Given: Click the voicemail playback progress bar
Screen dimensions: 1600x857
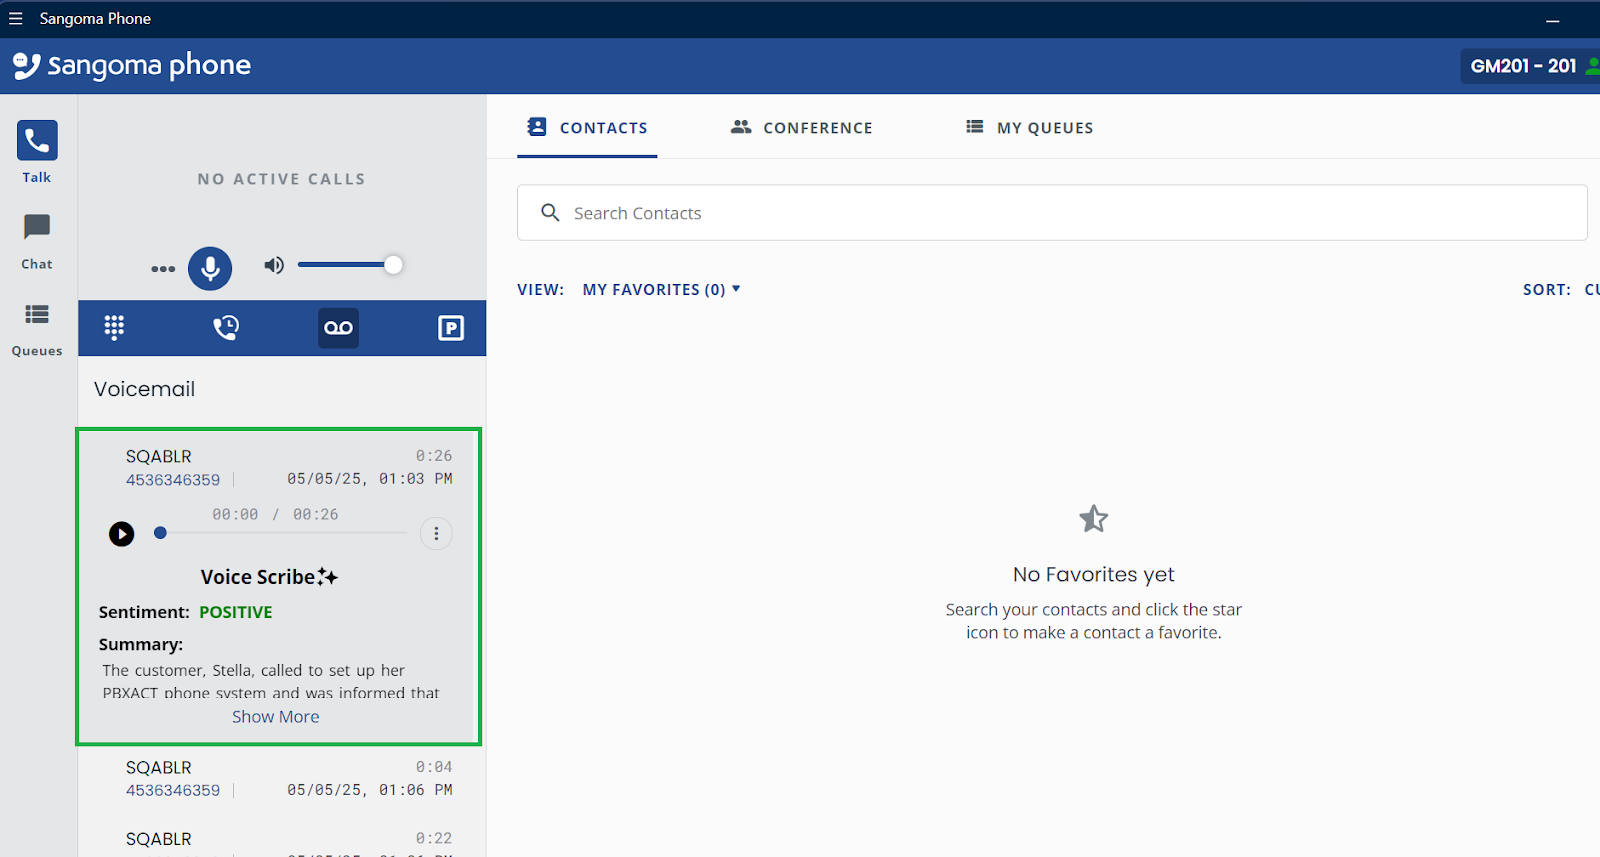Looking at the screenshot, I should 283,533.
